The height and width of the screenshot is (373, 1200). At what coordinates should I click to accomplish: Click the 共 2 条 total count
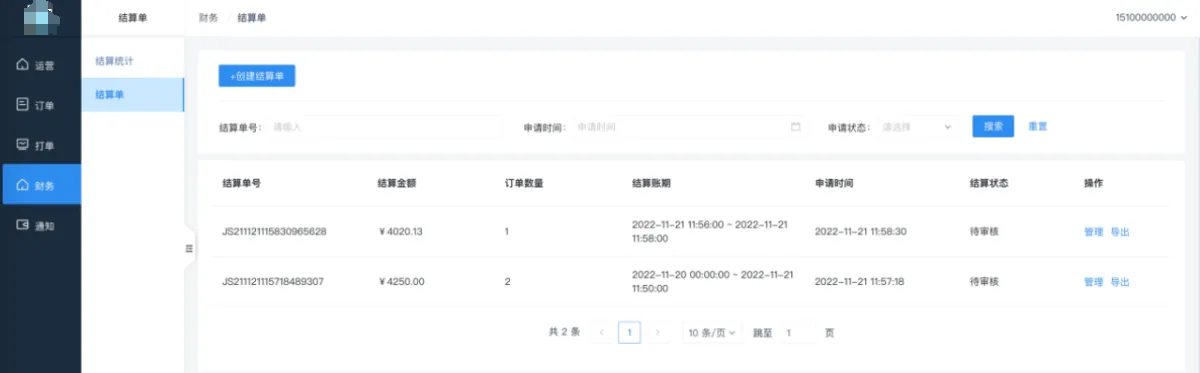[x=564, y=332]
